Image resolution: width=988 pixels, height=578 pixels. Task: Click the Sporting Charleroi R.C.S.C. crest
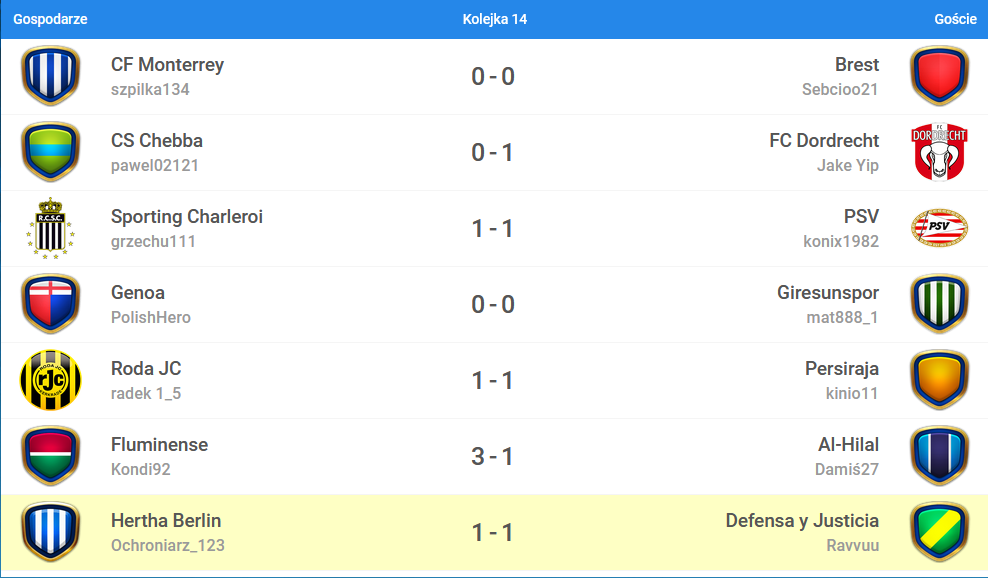point(50,228)
